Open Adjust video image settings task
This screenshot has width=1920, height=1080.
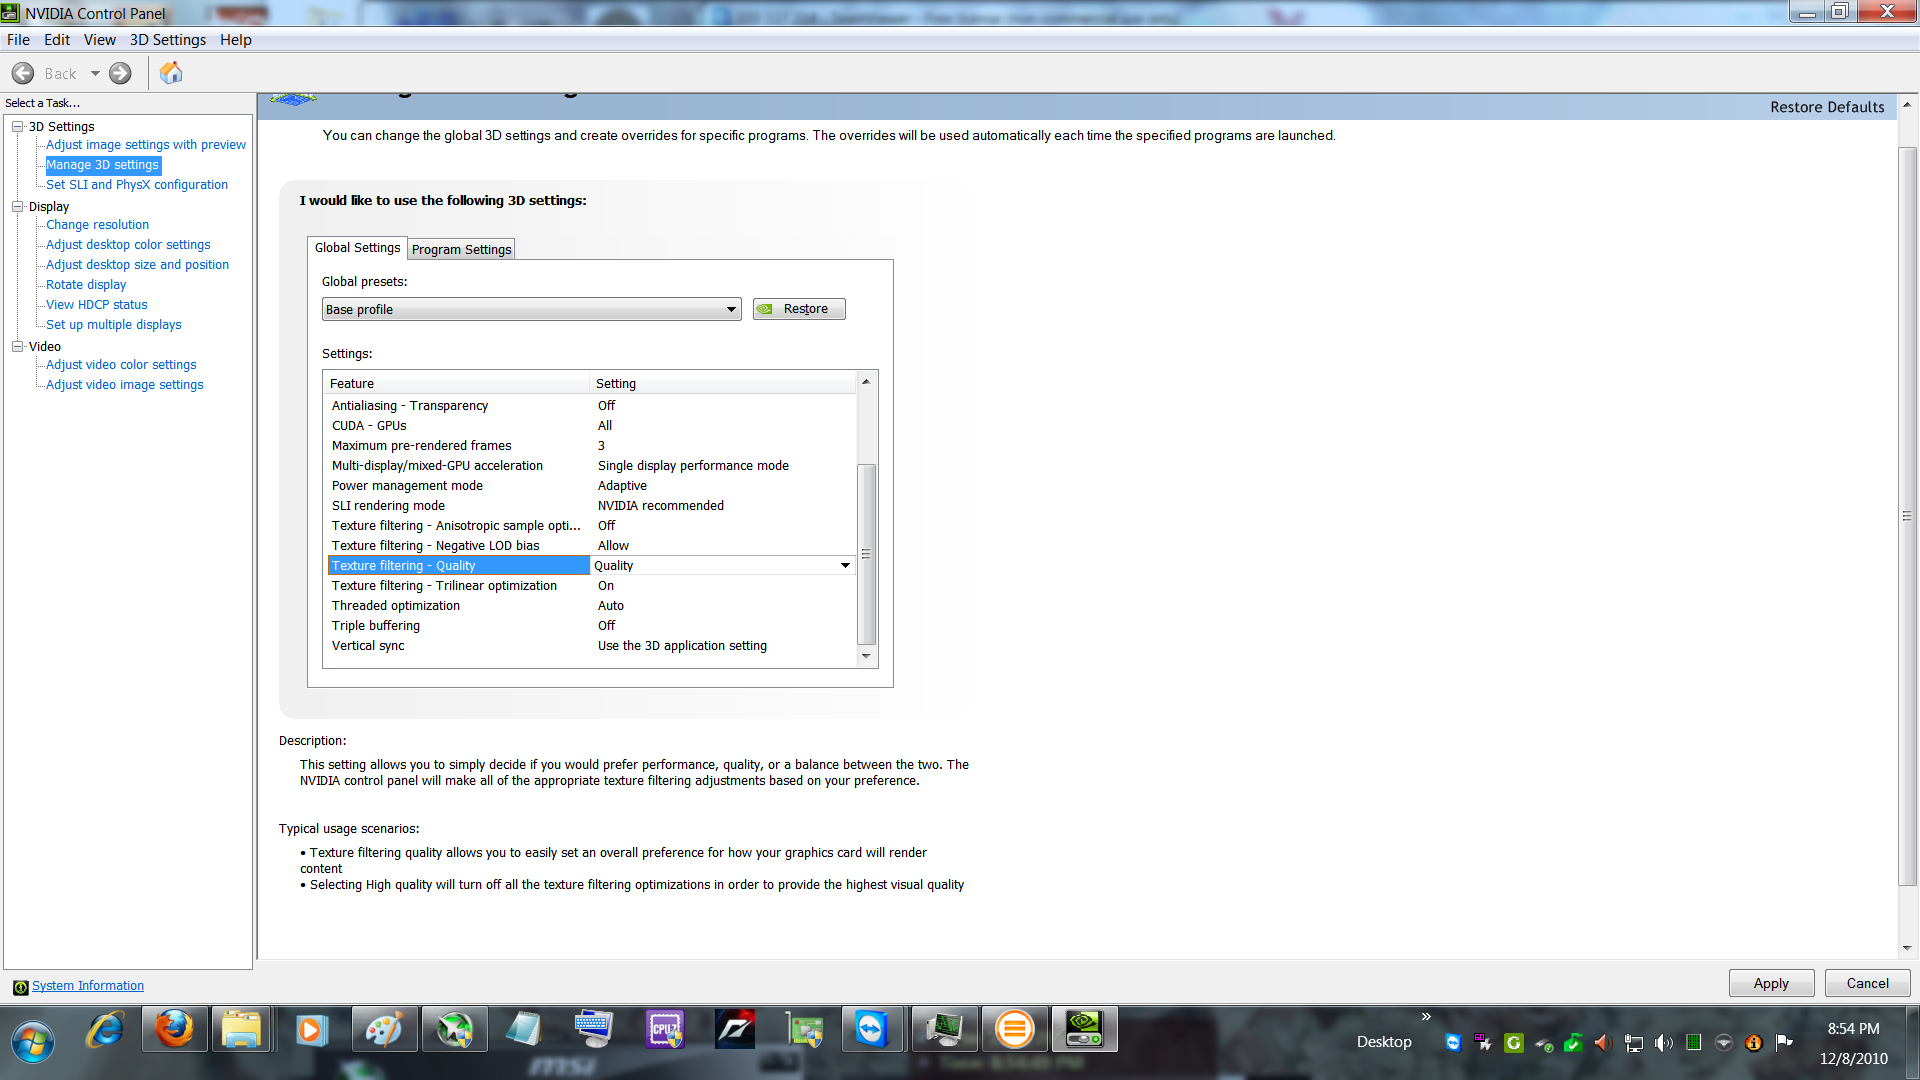(x=125, y=385)
